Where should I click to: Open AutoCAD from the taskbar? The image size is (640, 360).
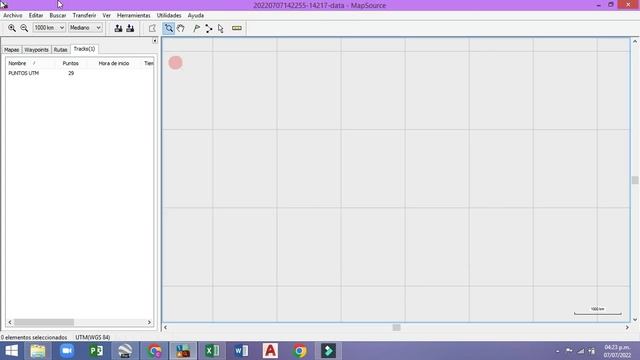pos(270,351)
